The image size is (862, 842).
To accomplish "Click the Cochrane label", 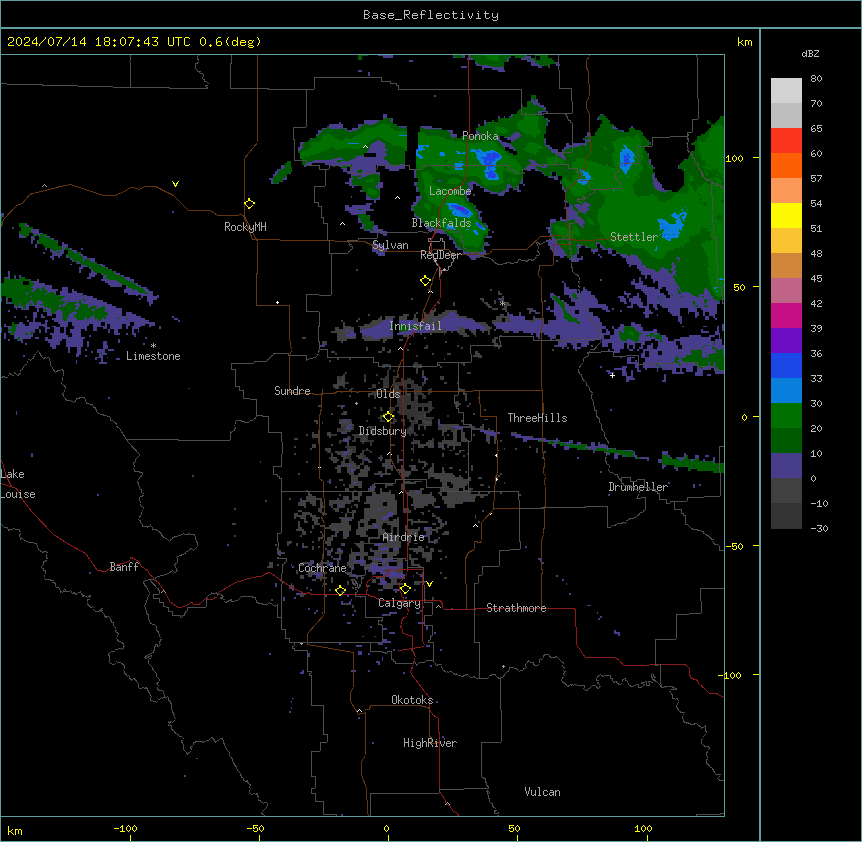I will (x=323, y=568).
